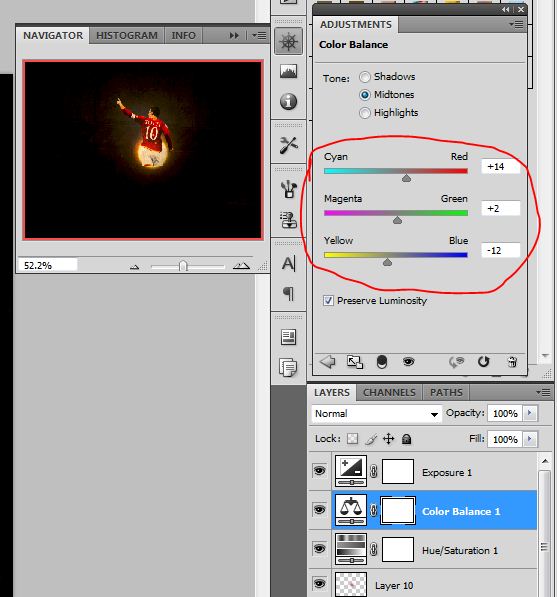
Task: Hide the Exposure 1 layer
Action: [319, 471]
